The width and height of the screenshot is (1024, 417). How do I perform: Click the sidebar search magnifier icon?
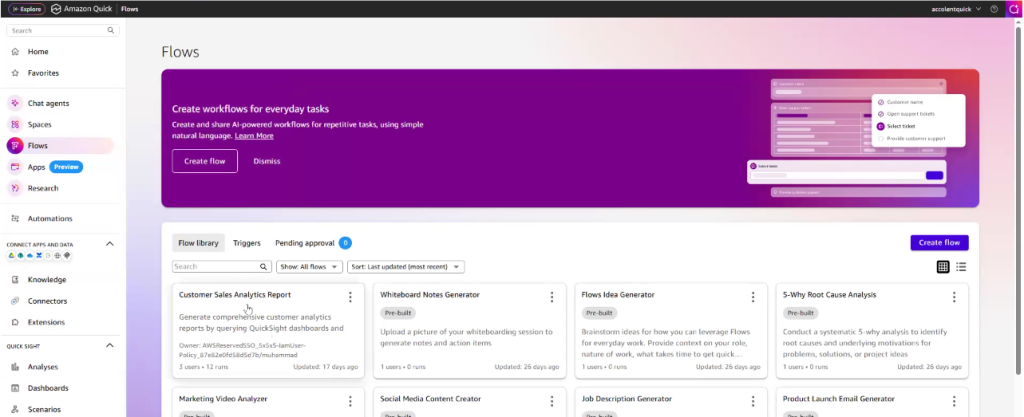tap(111, 31)
